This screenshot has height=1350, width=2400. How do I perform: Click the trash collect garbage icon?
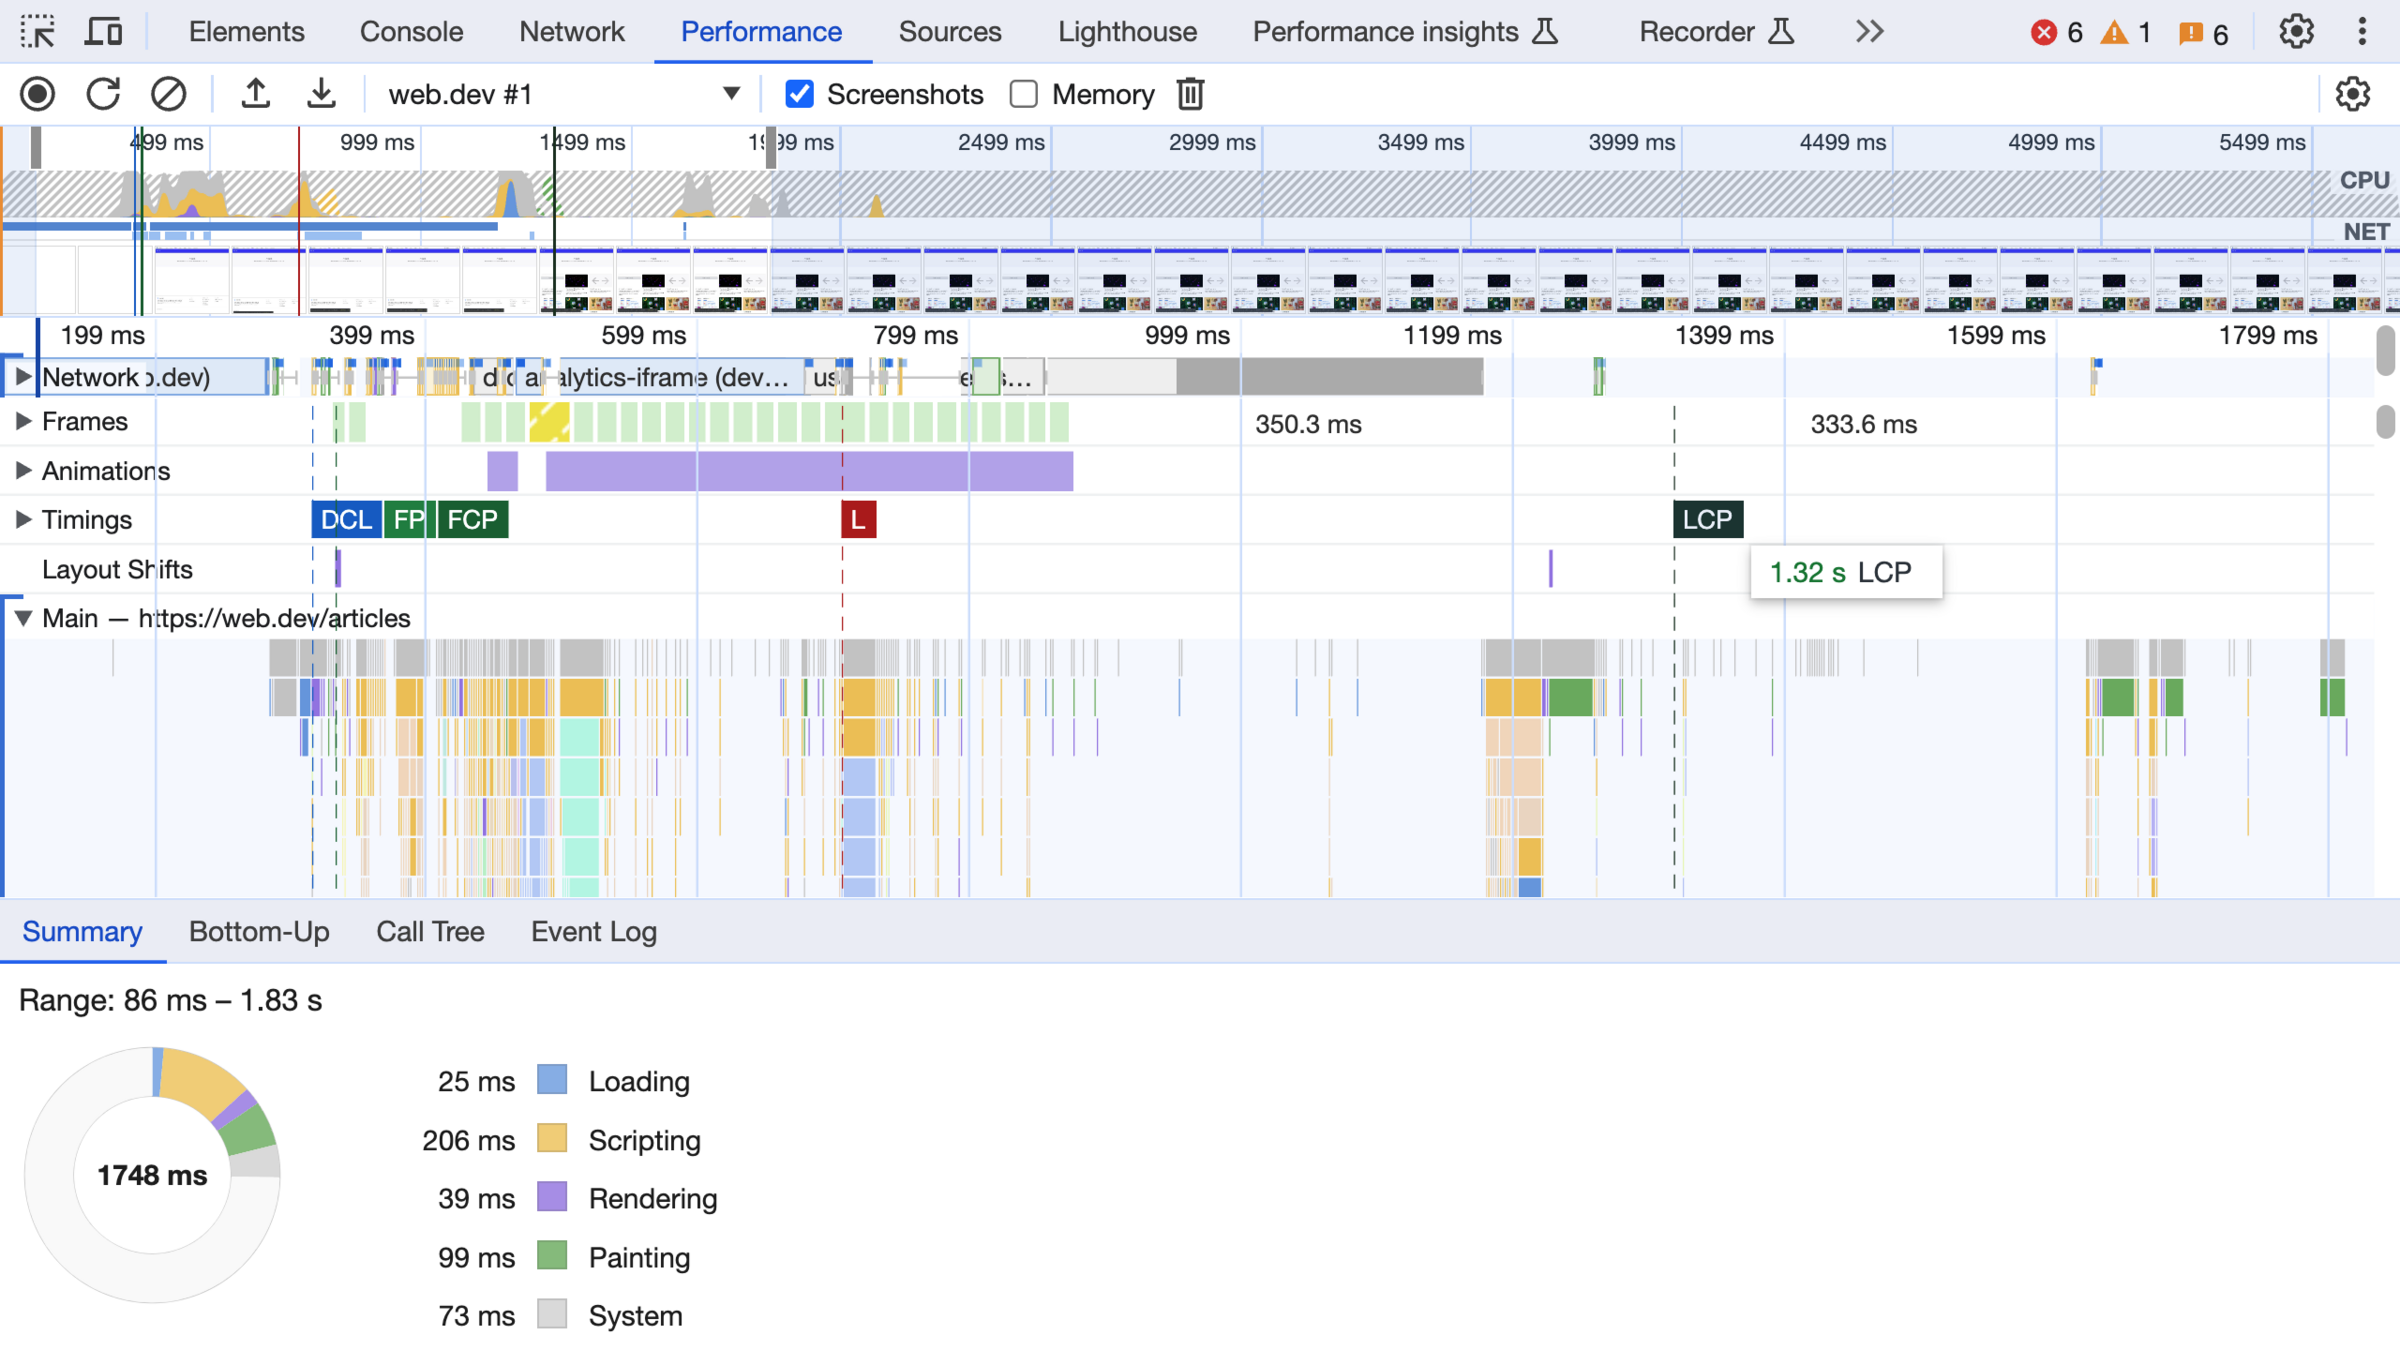(1190, 94)
